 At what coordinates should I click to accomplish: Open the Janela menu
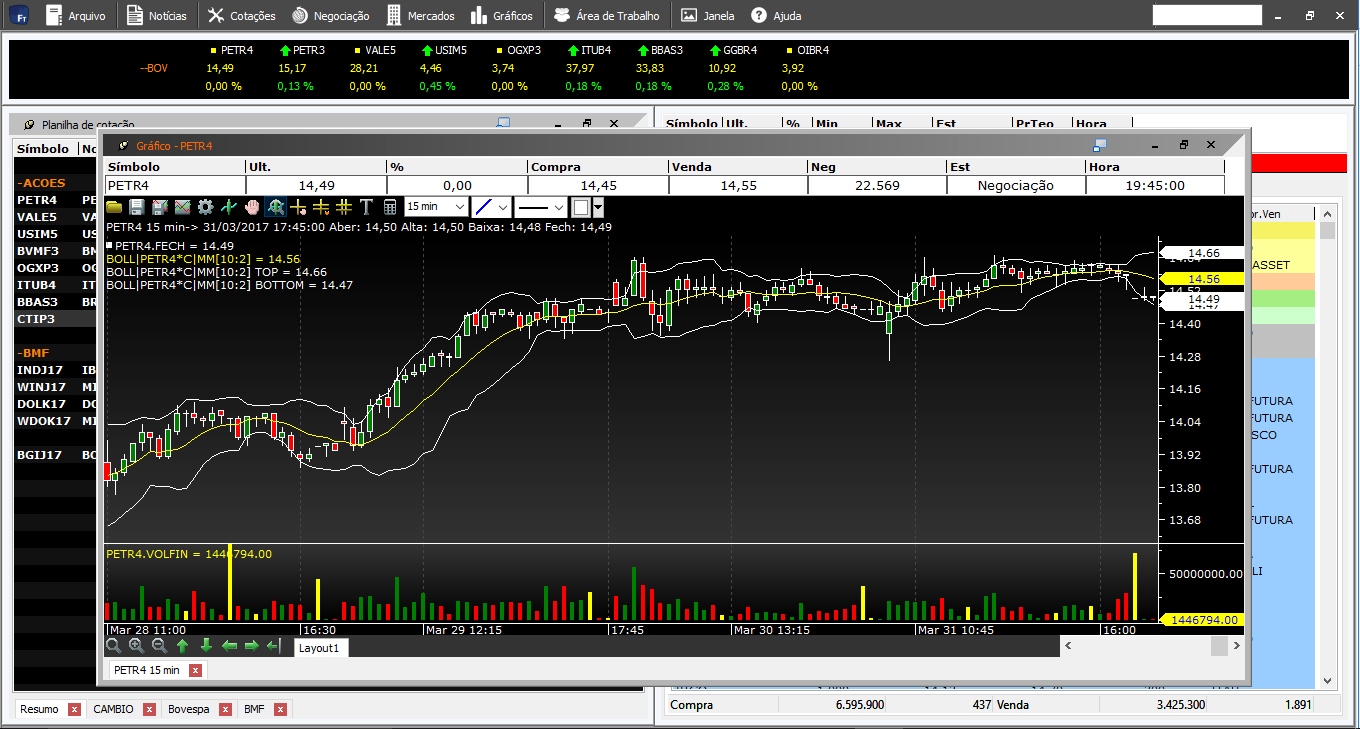(x=708, y=16)
